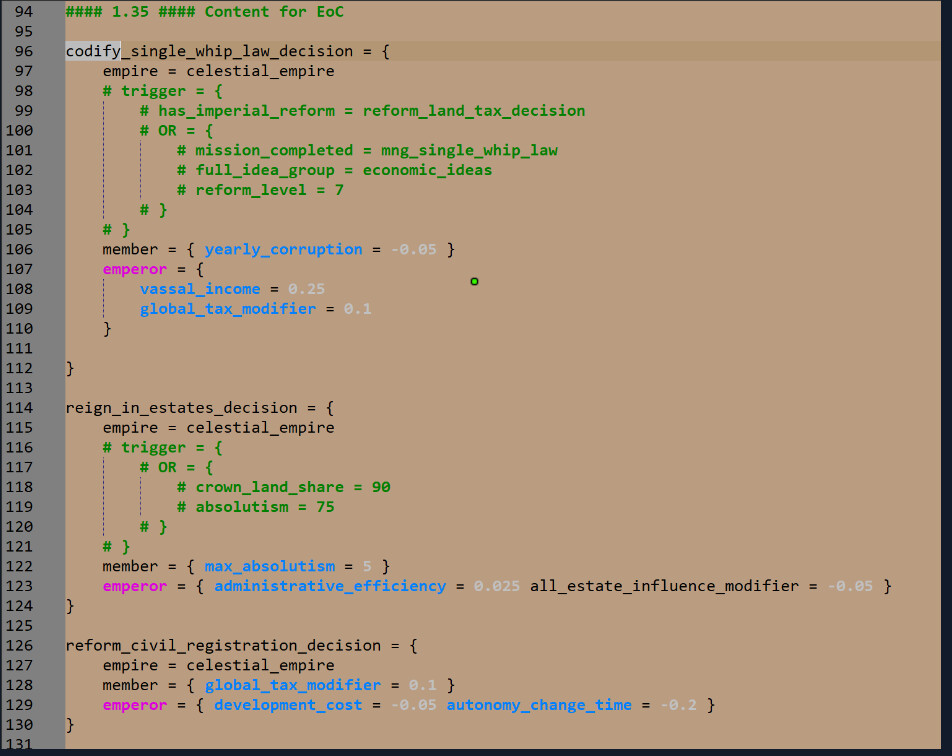Screen dimensions: 952x756
Task: Select celestial_empire on line 115
Action: point(260,428)
